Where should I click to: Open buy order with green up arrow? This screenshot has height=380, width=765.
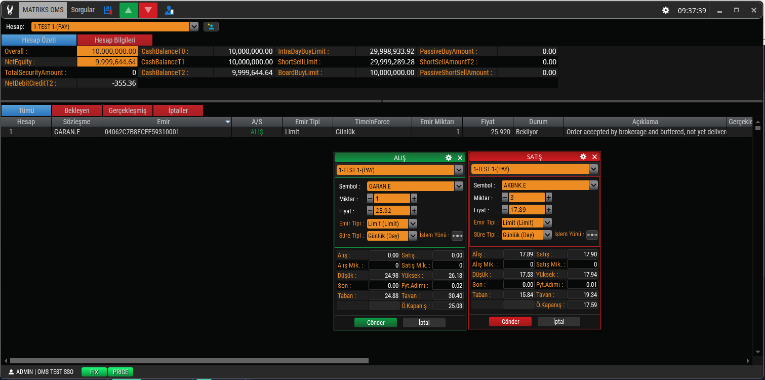129,10
